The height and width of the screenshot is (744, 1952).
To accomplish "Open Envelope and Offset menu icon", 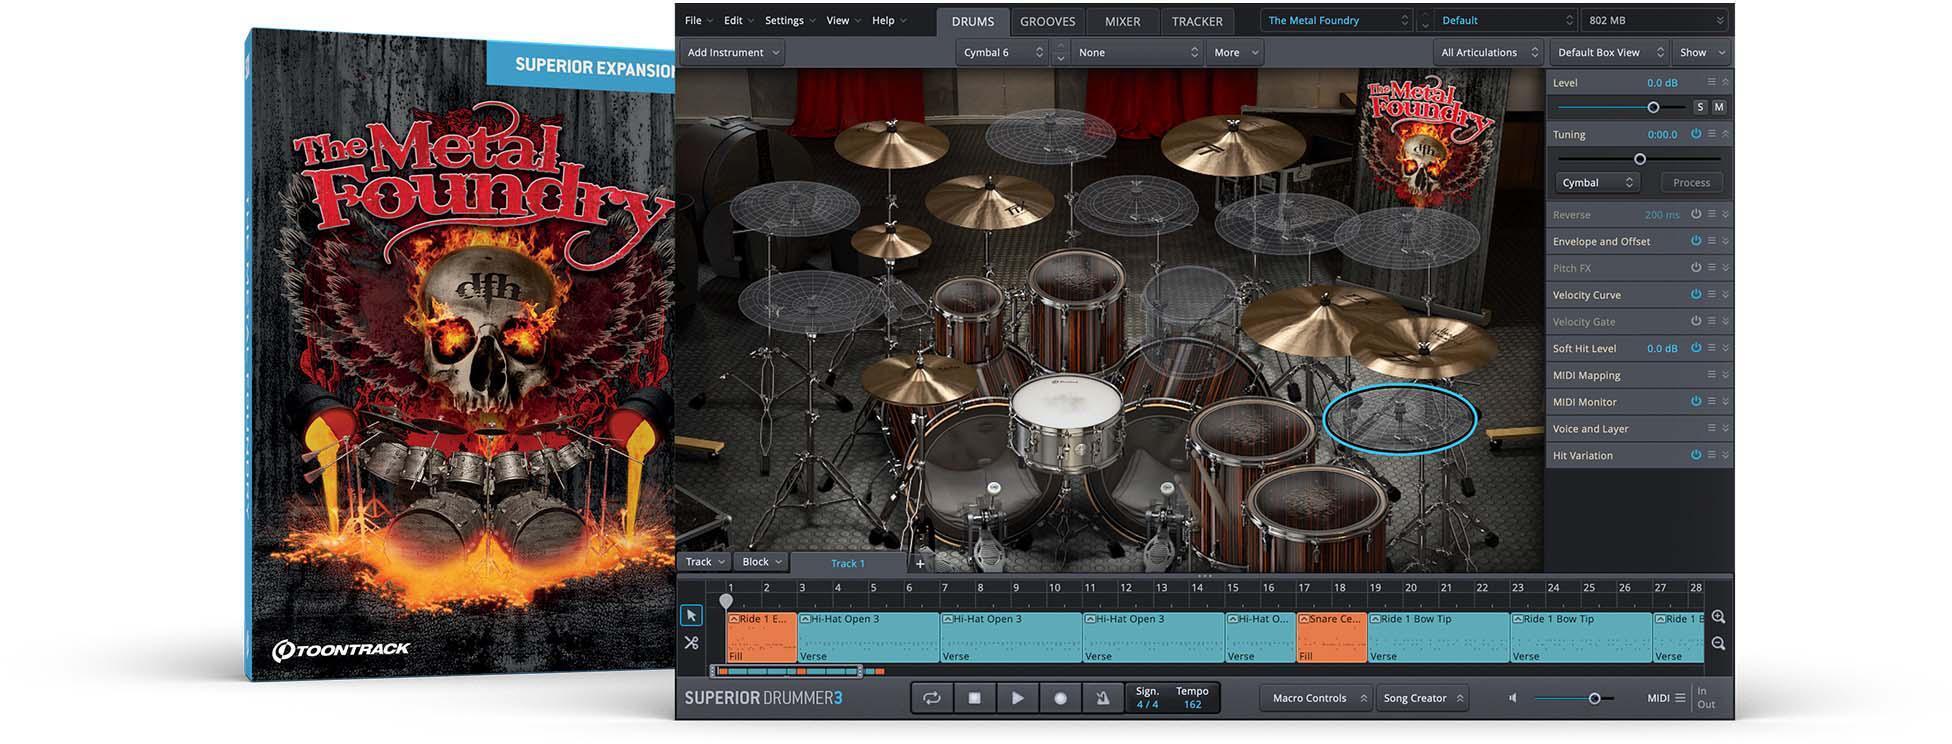I will coord(1711,241).
